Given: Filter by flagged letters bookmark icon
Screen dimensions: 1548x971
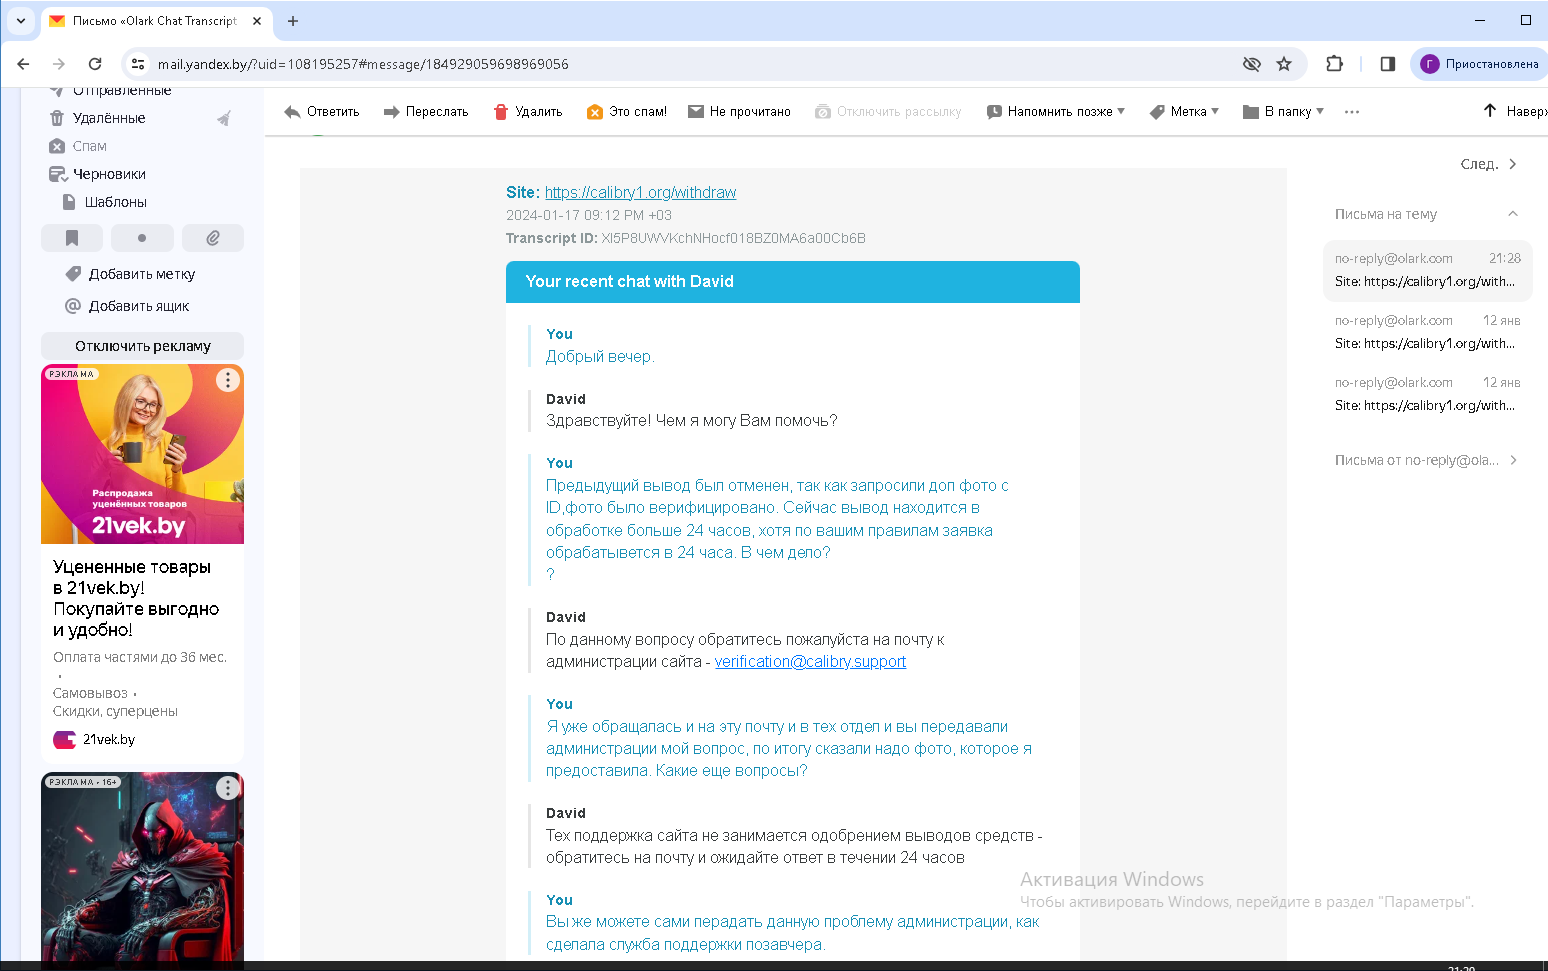Looking at the screenshot, I should tap(72, 238).
